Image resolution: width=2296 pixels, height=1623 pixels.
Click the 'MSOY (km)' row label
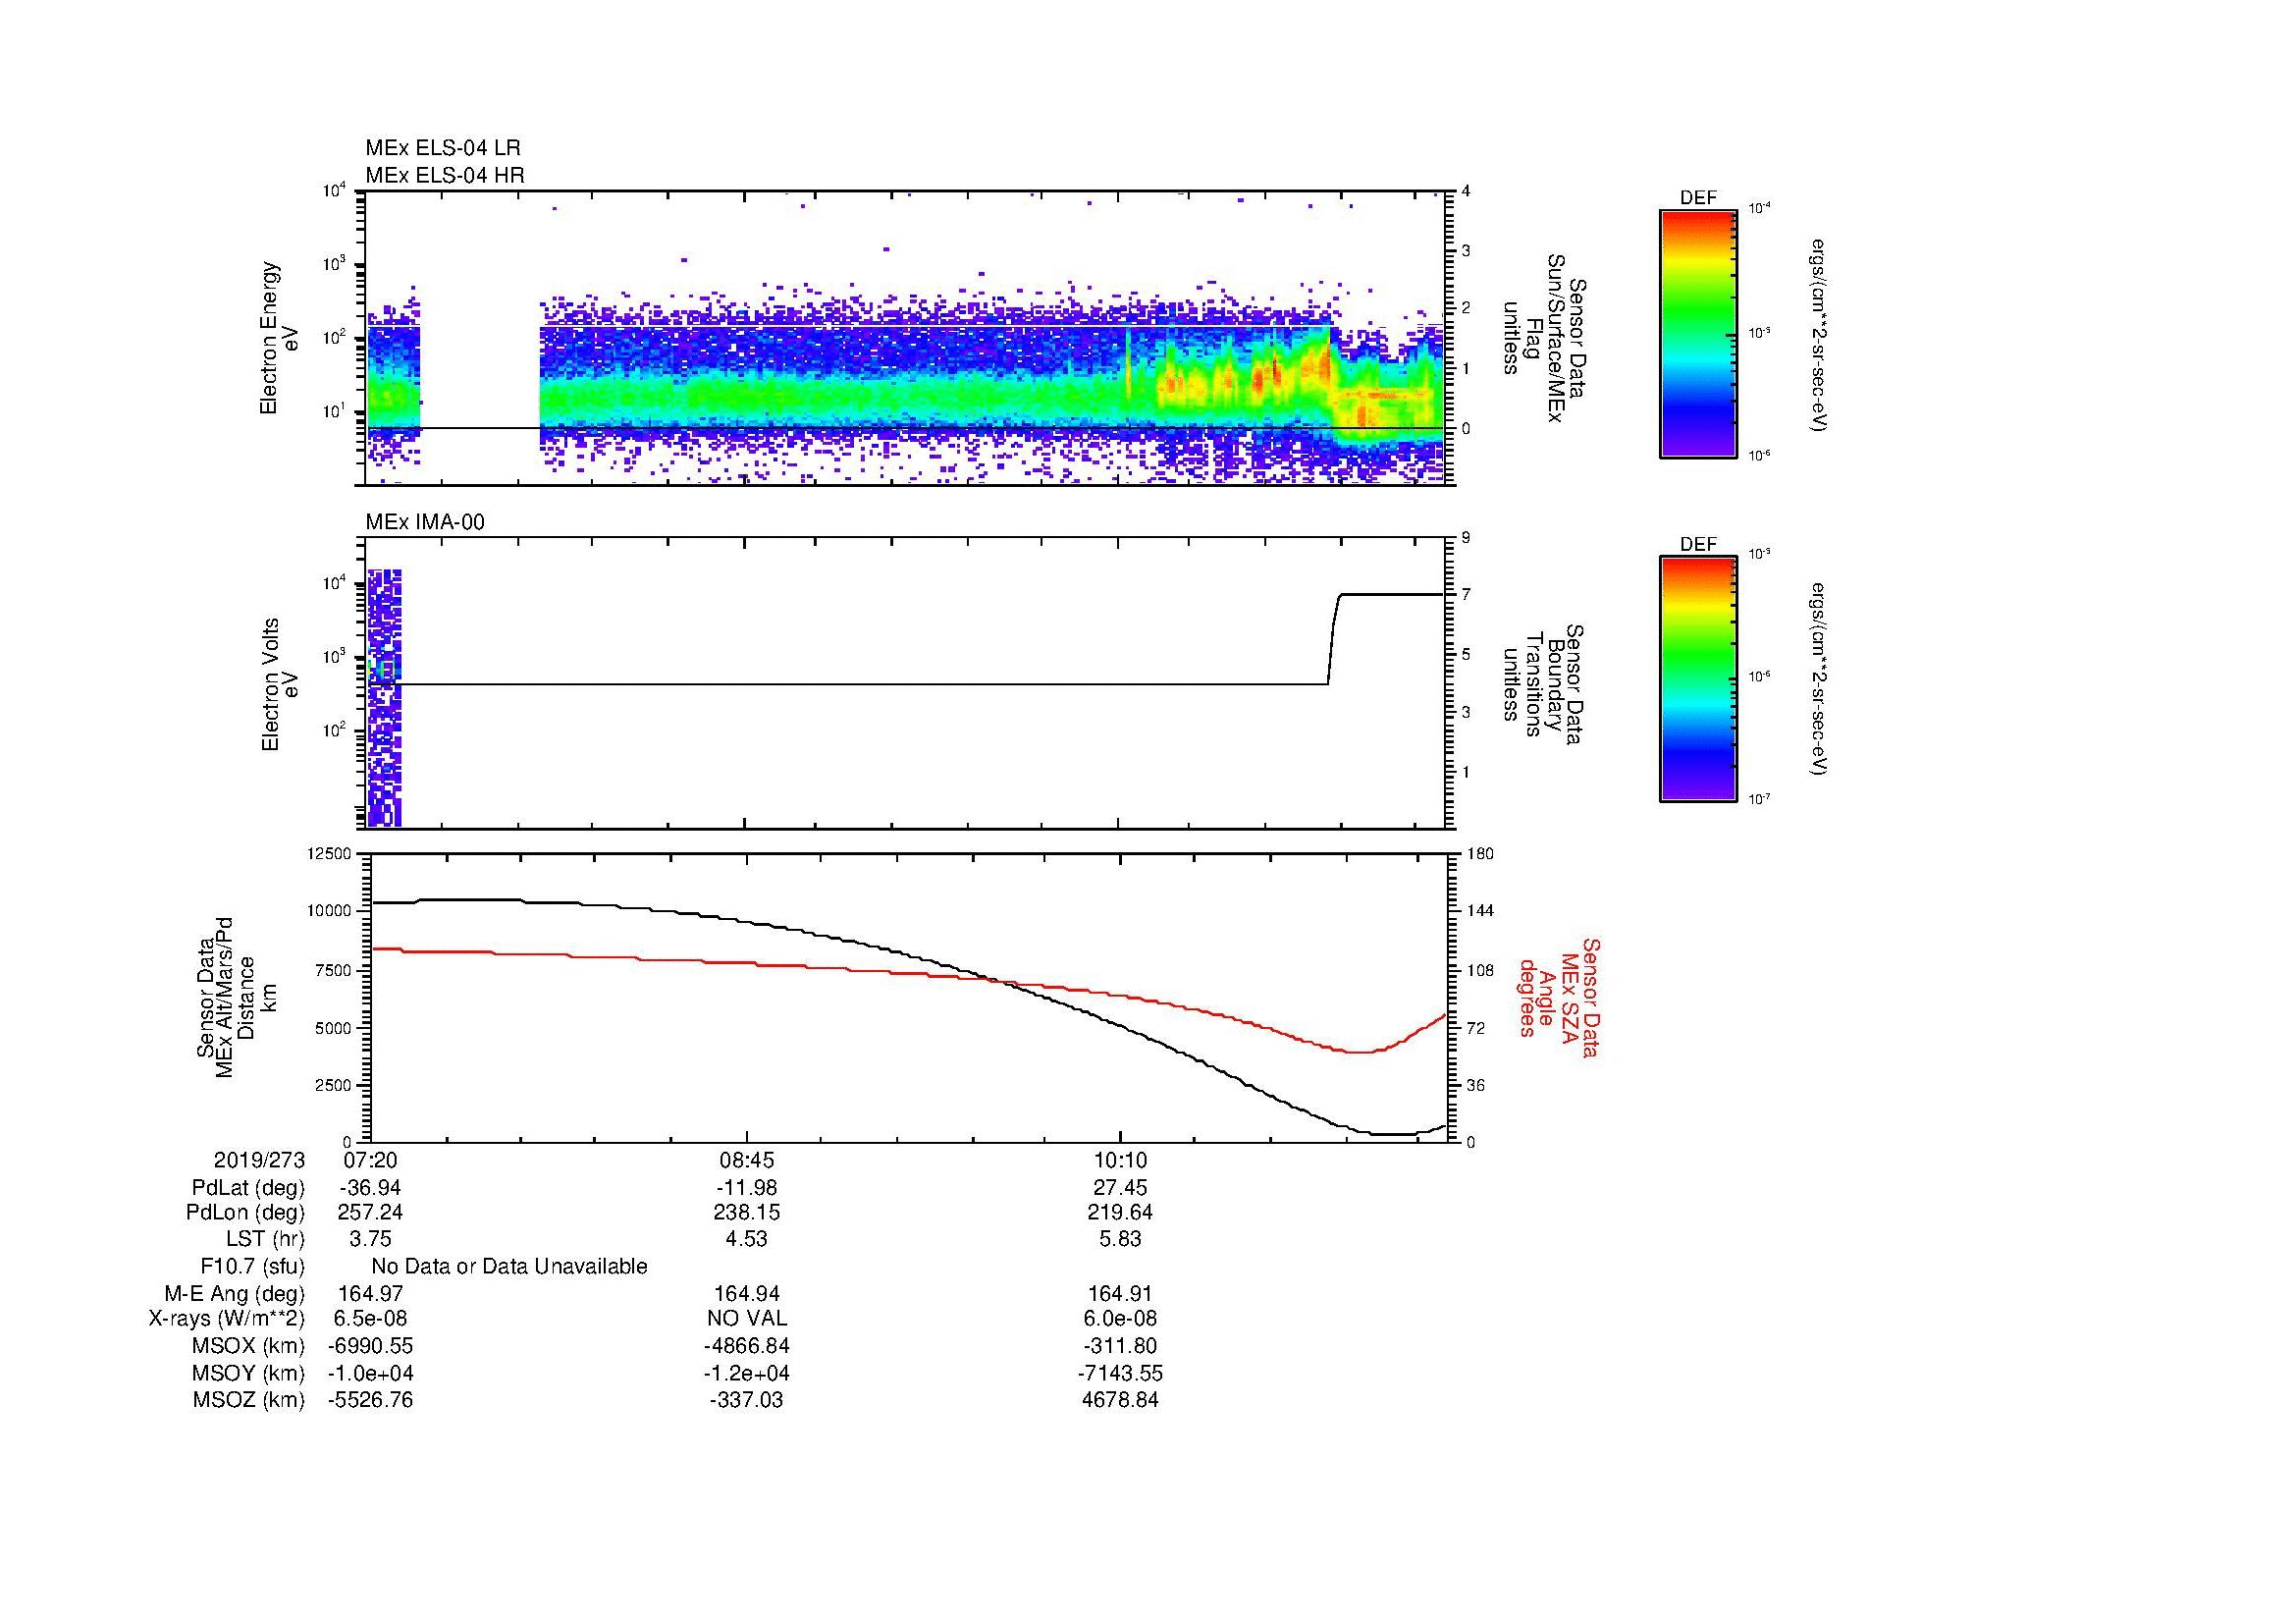[x=246, y=1374]
